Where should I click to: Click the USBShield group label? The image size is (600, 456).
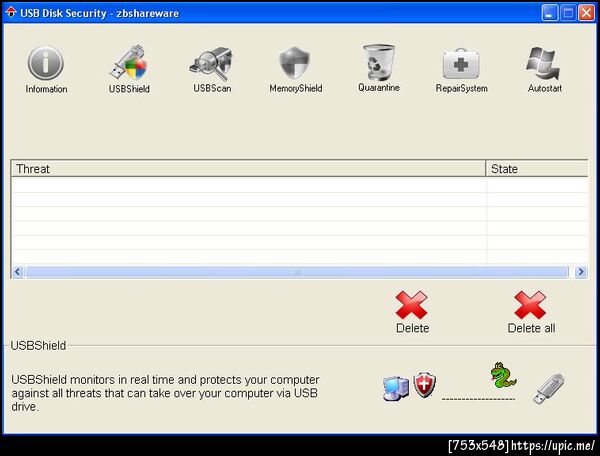click(38, 345)
